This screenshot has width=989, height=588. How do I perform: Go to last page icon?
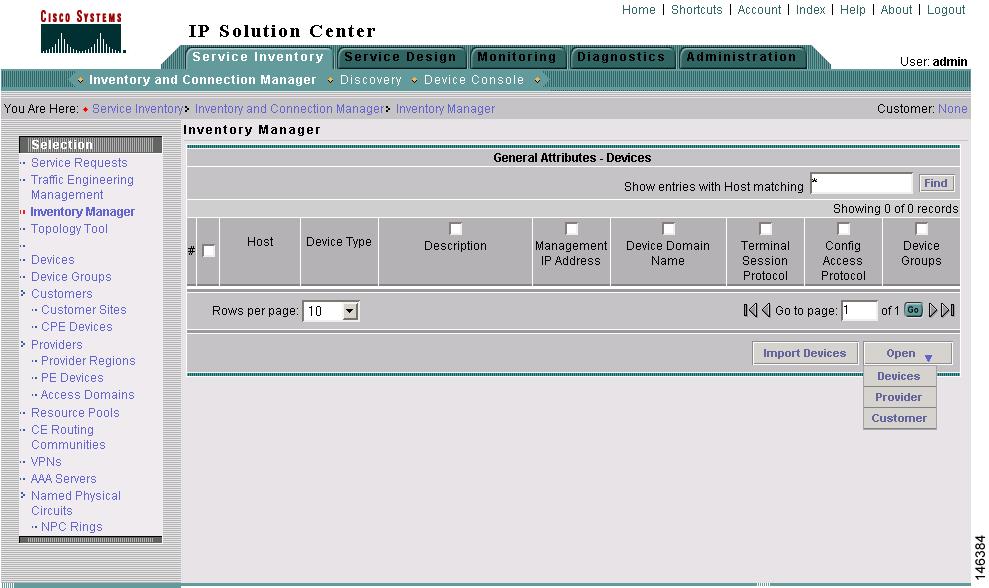948,310
